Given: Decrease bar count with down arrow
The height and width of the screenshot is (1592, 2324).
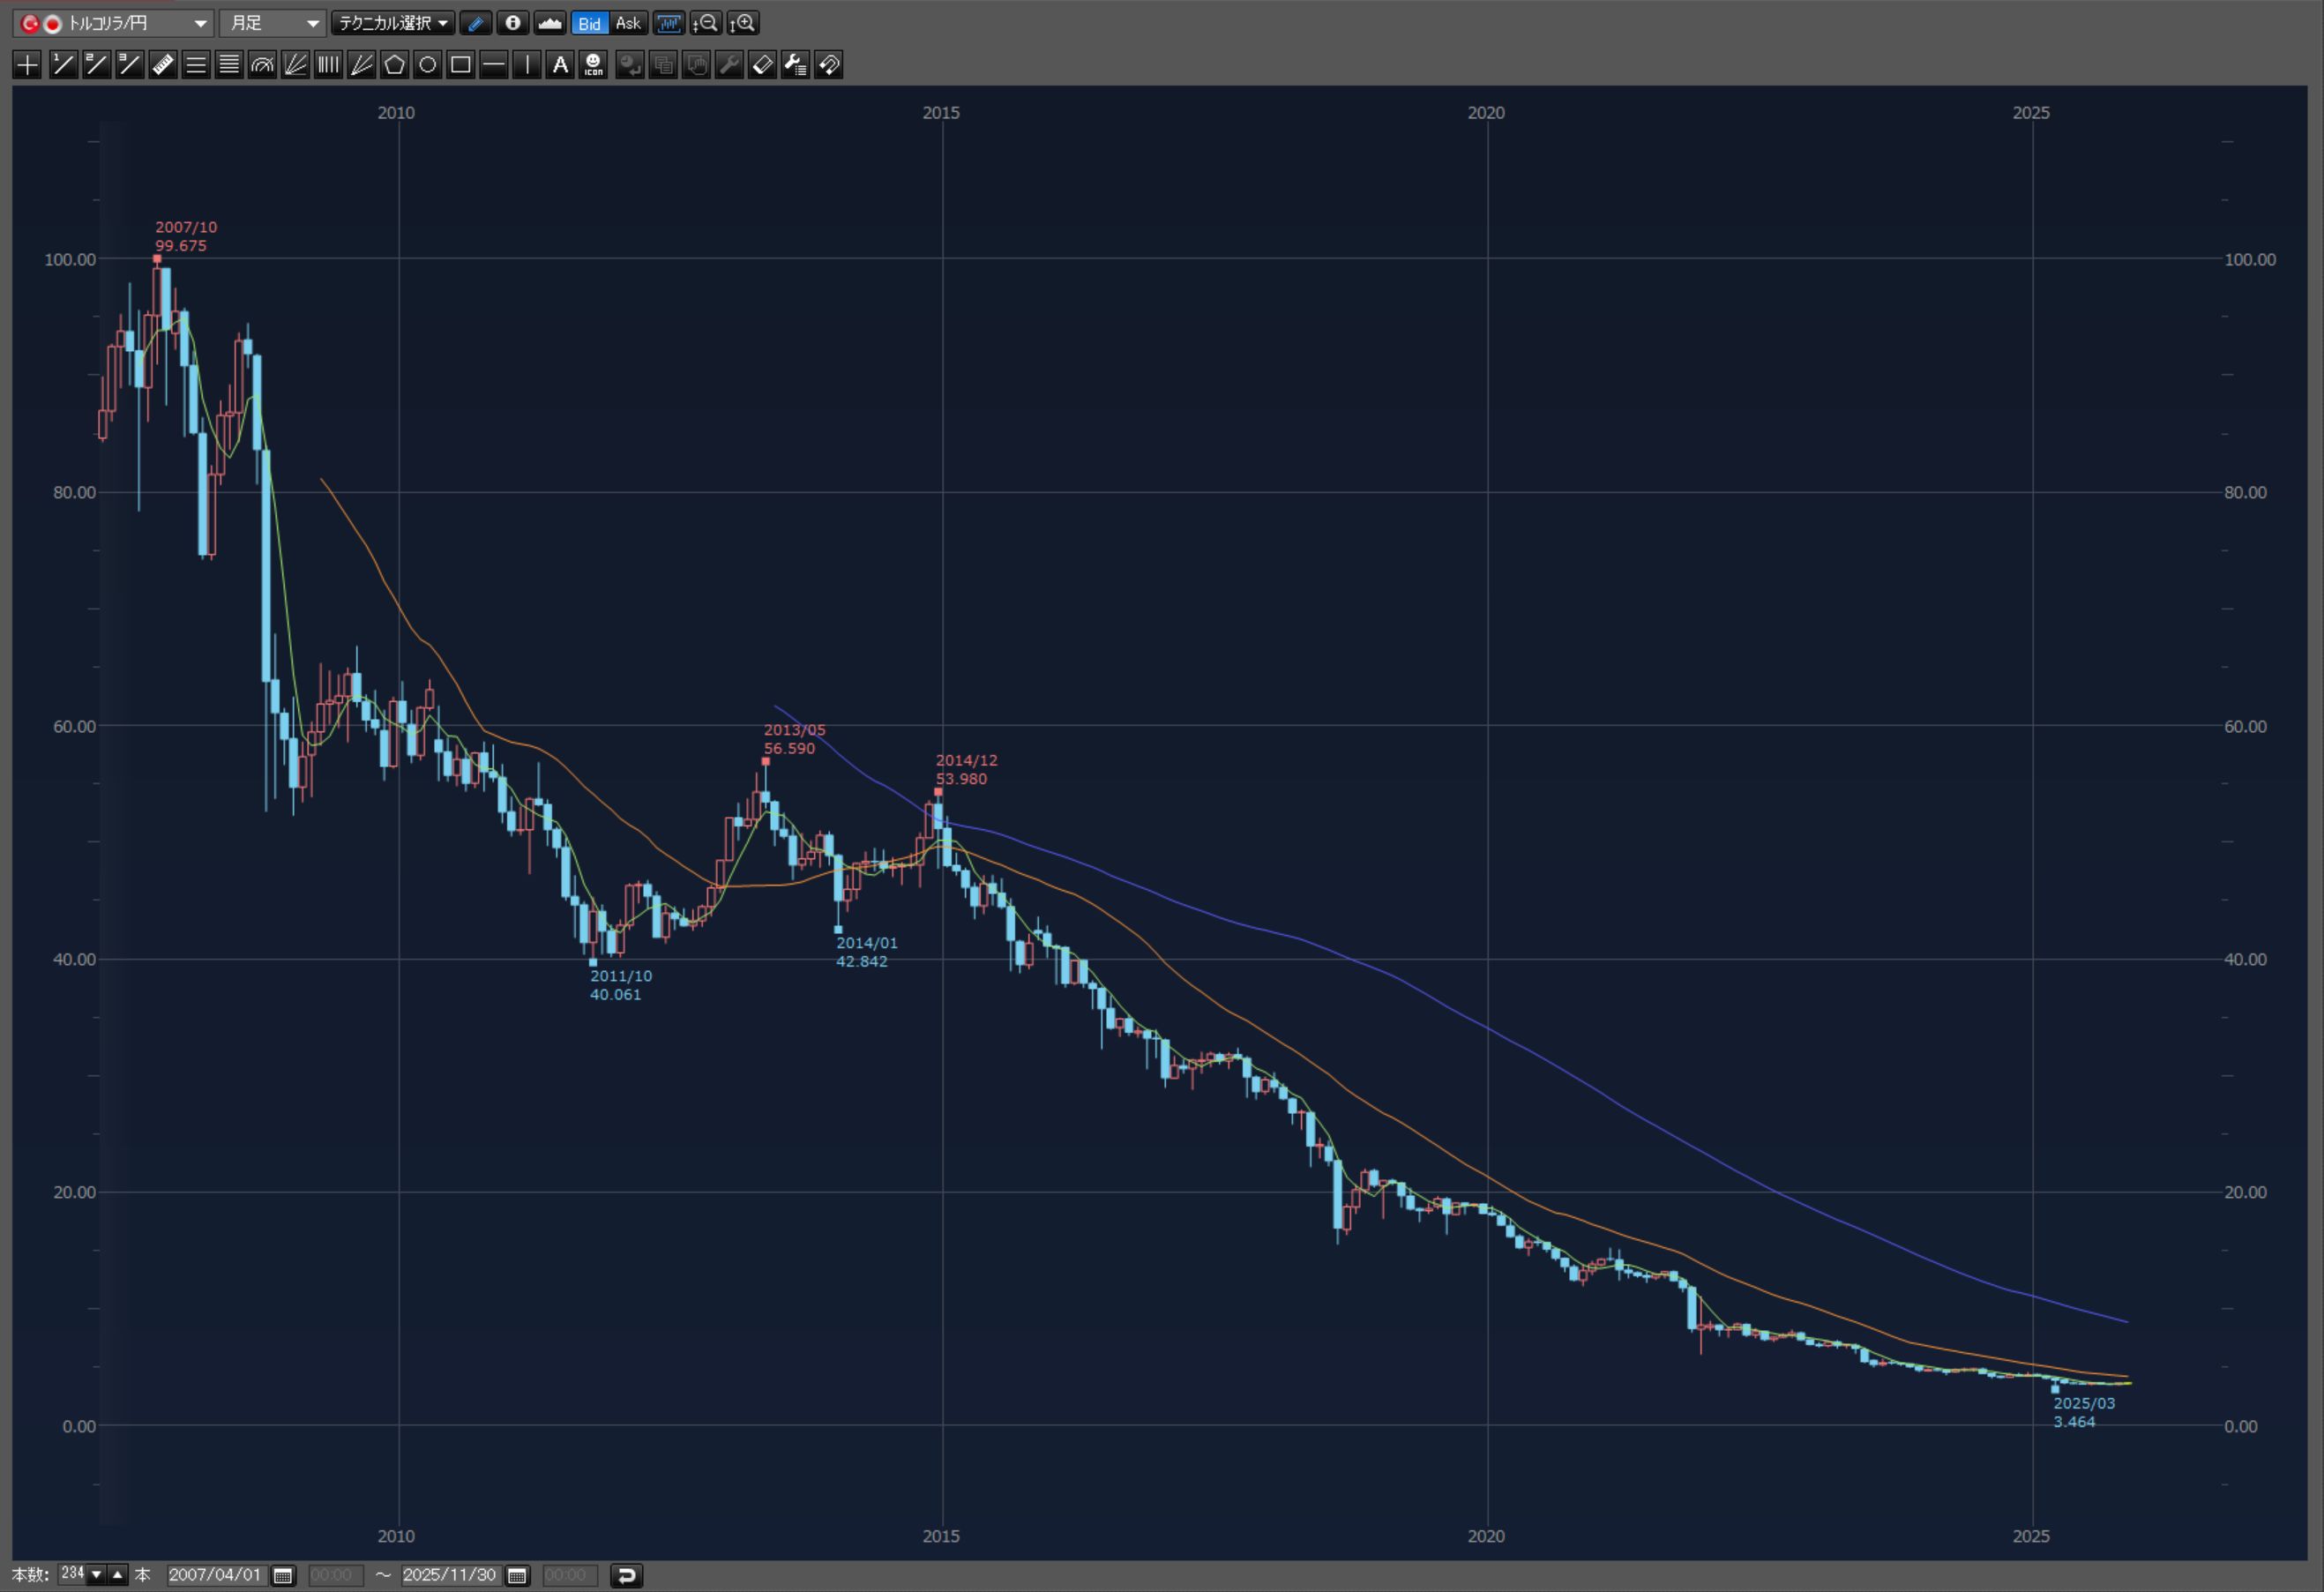Looking at the screenshot, I should (x=97, y=1575).
